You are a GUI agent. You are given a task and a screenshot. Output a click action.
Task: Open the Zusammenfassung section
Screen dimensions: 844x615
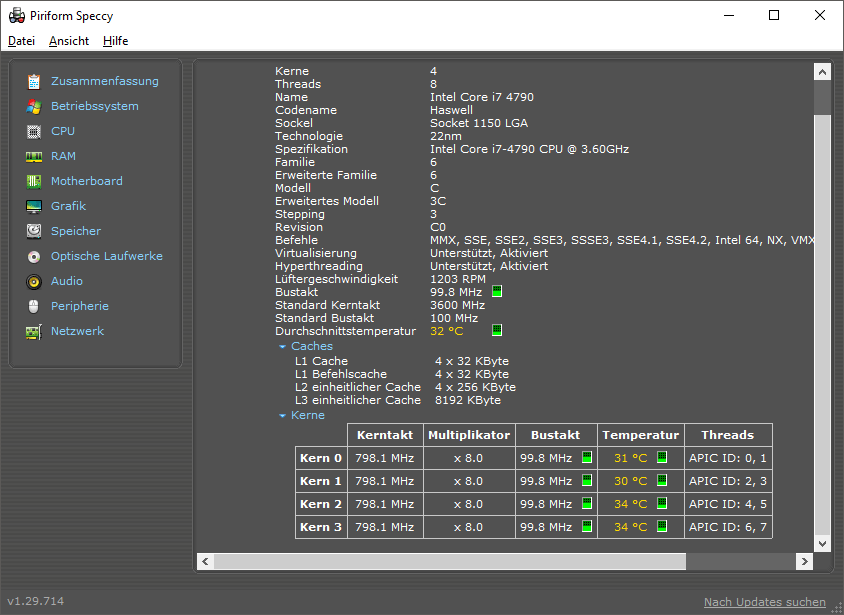pyautogui.click(x=105, y=81)
